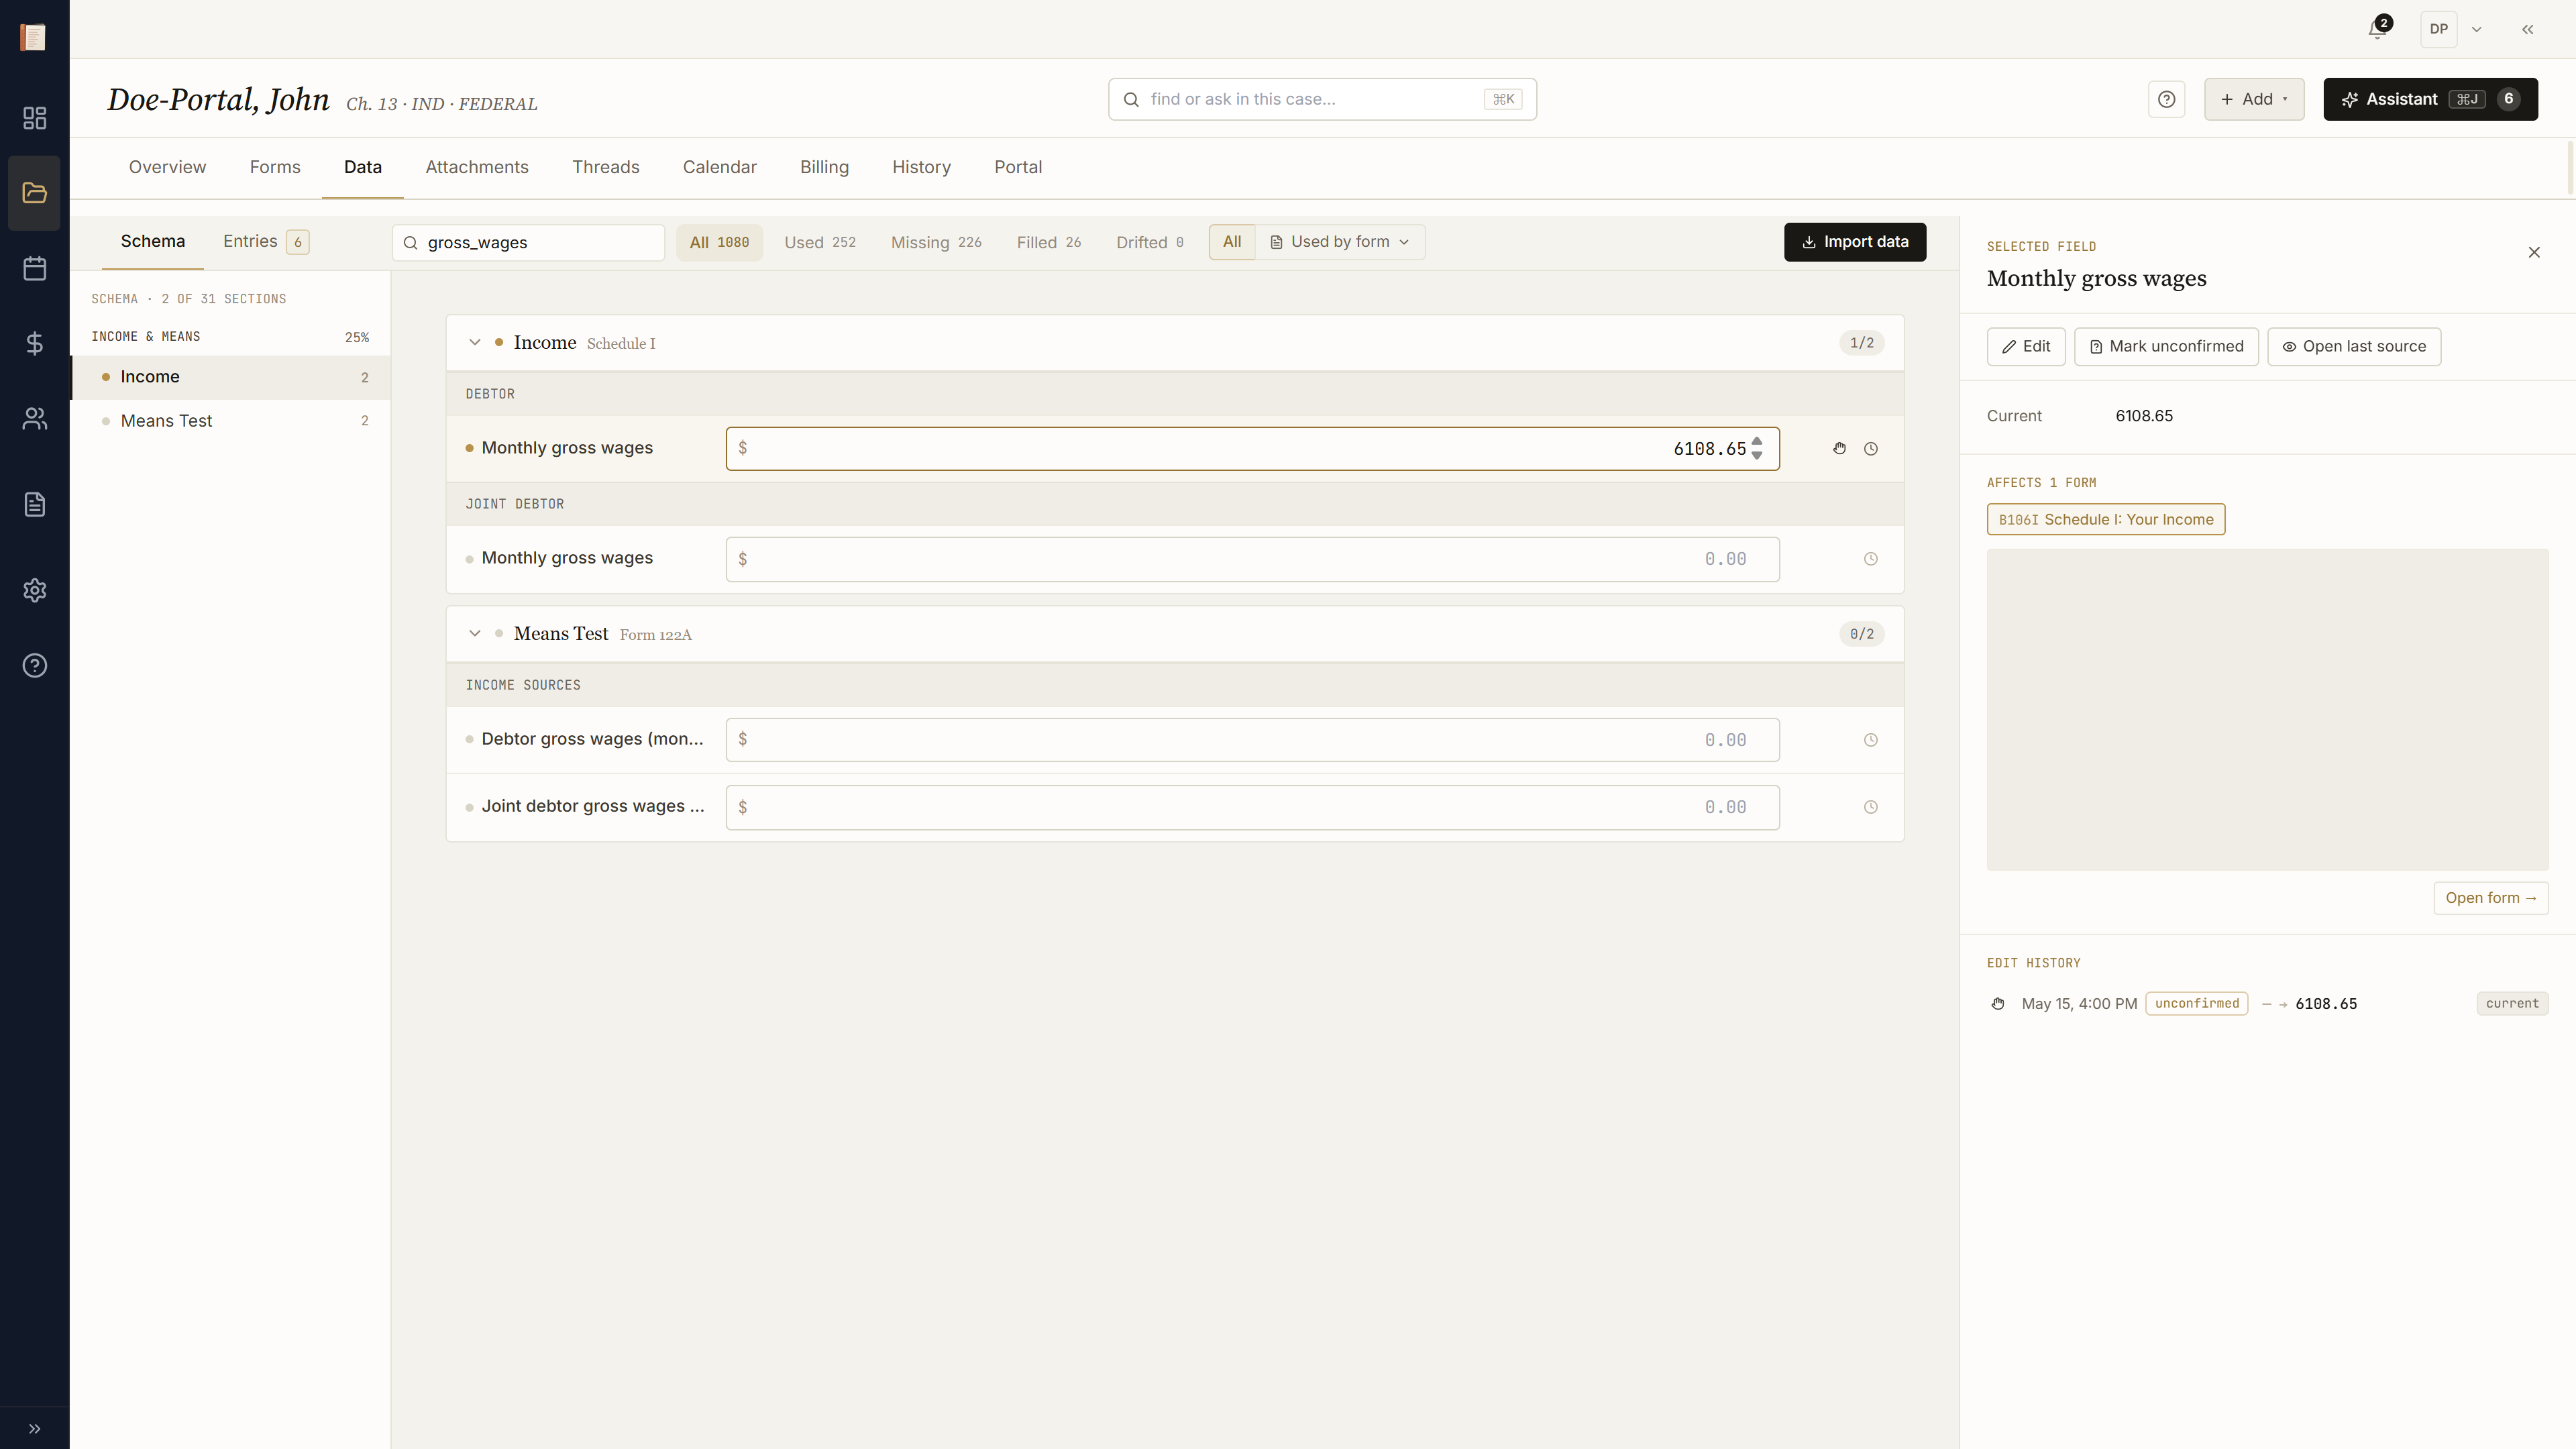2576x1449 pixels.
Task: Open the cases folder icon in sidebar
Action: (x=35, y=193)
